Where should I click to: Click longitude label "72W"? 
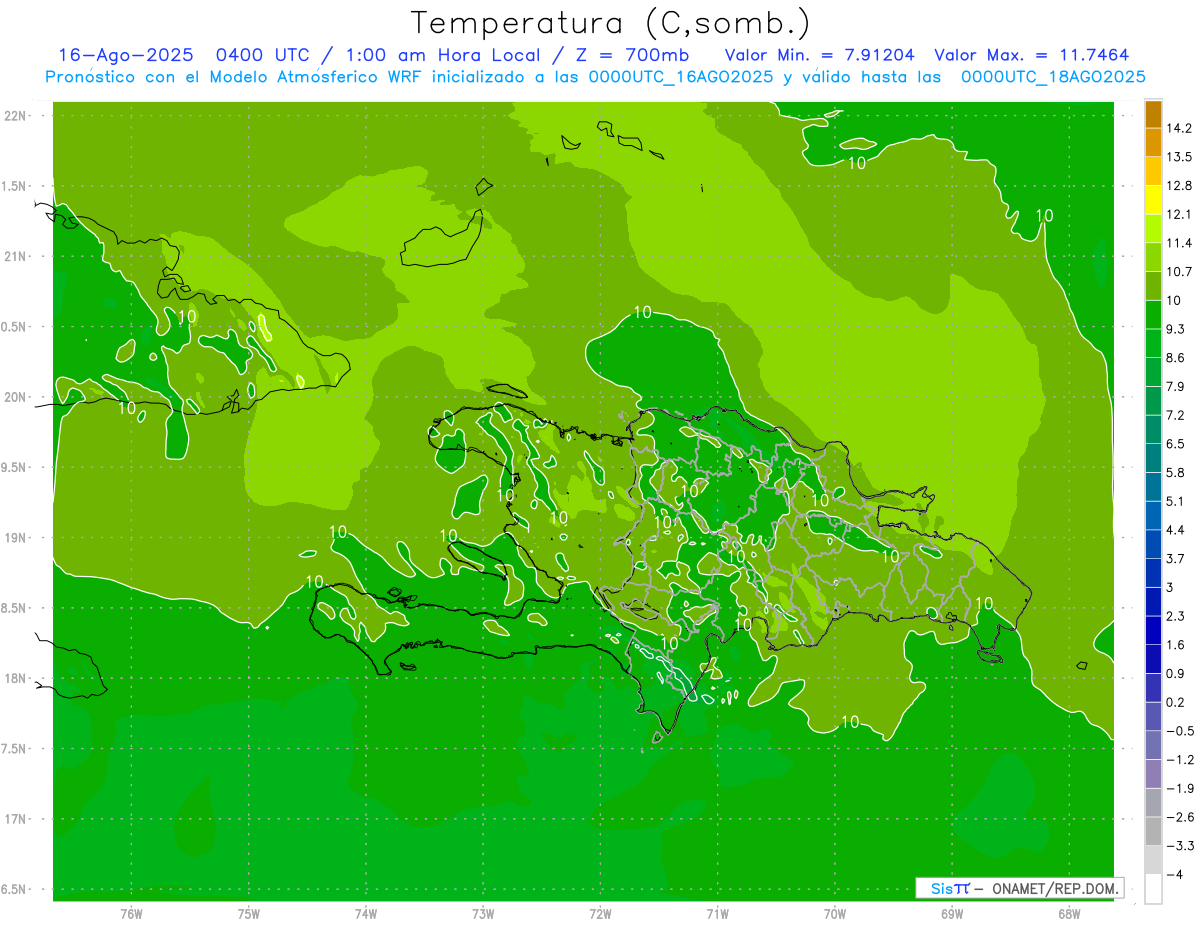tap(600, 913)
